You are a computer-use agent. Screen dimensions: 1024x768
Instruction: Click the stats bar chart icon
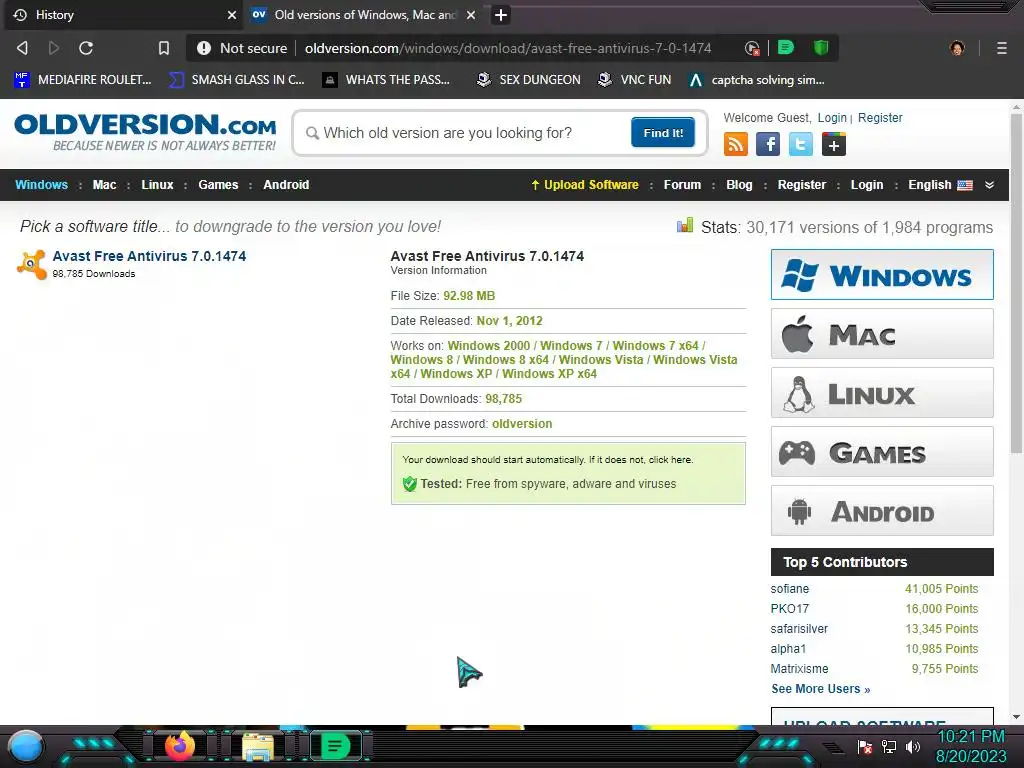click(684, 226)
